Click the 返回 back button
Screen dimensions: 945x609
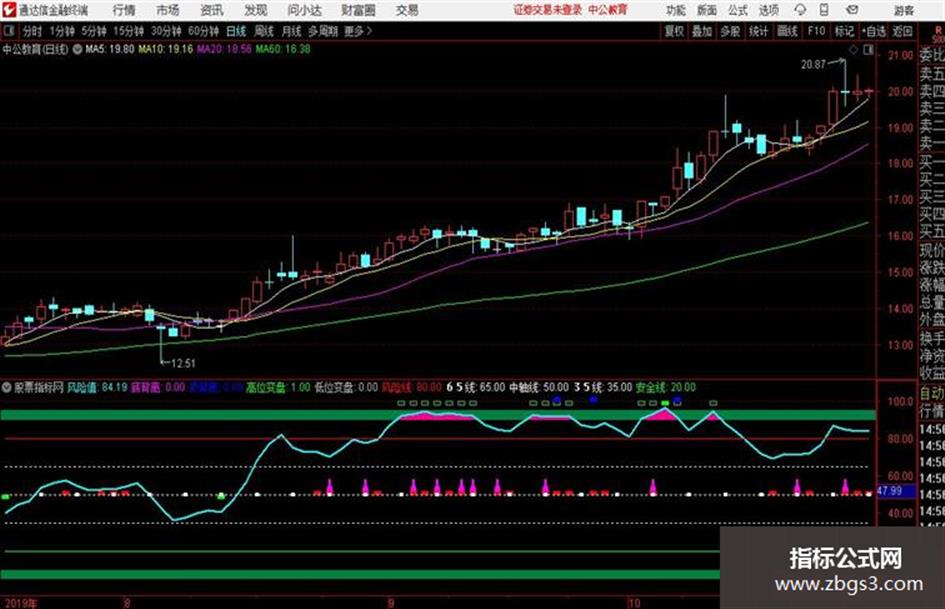pos(902,31)
